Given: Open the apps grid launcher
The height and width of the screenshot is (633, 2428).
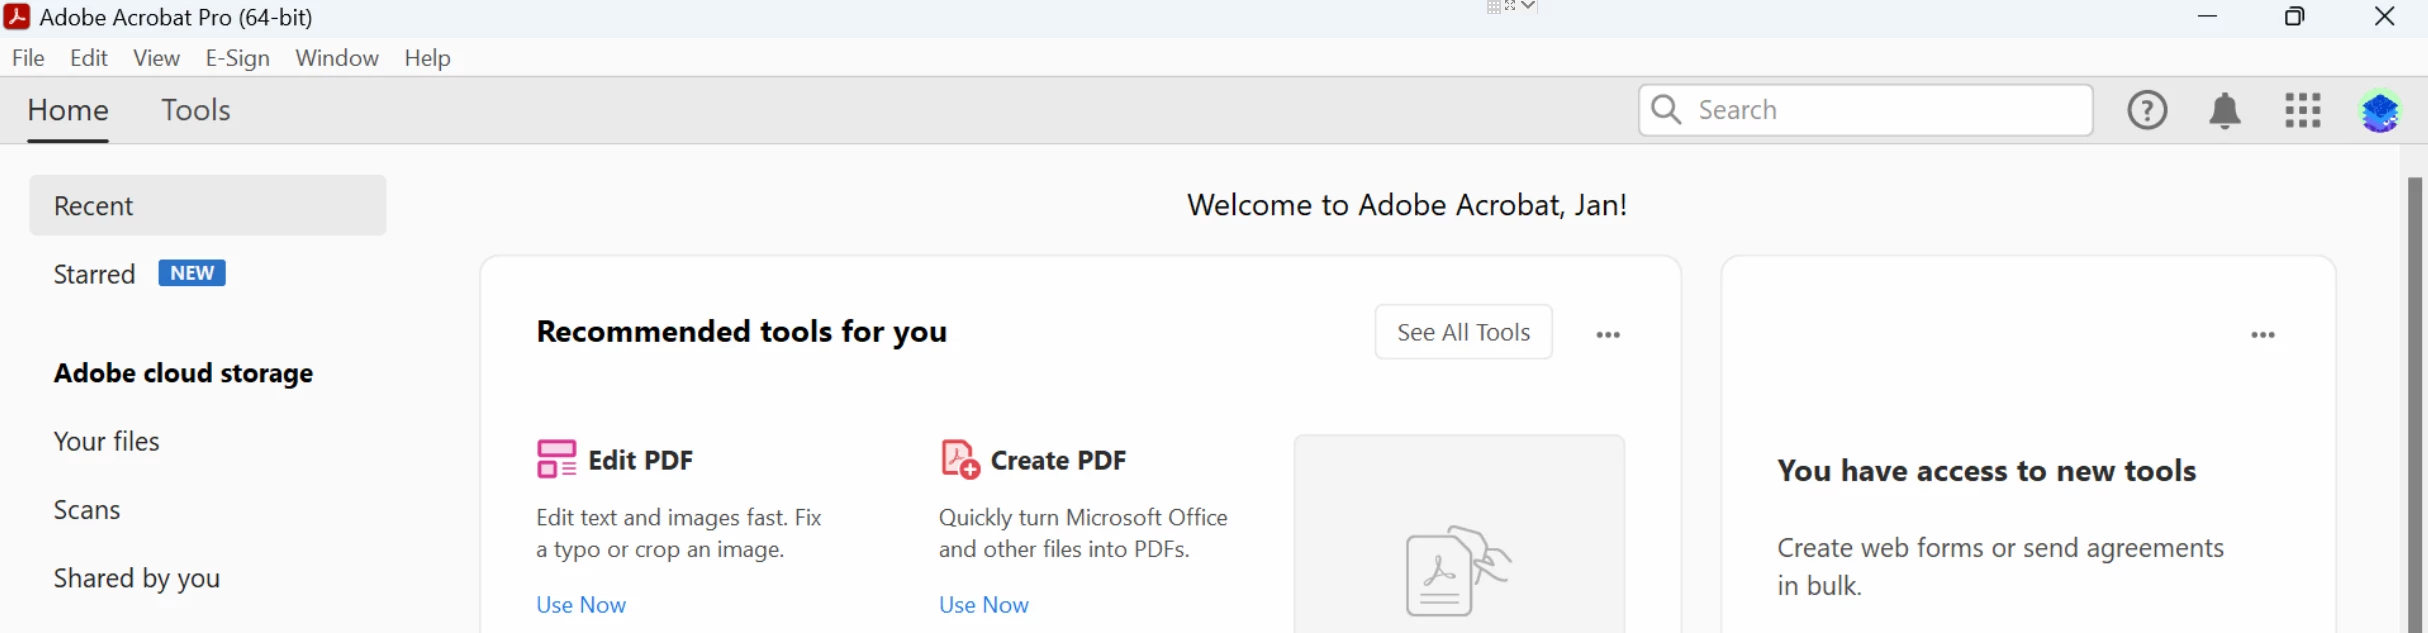Looking at the screenshot, I should pyautogui.click(x=2303, y=110).
